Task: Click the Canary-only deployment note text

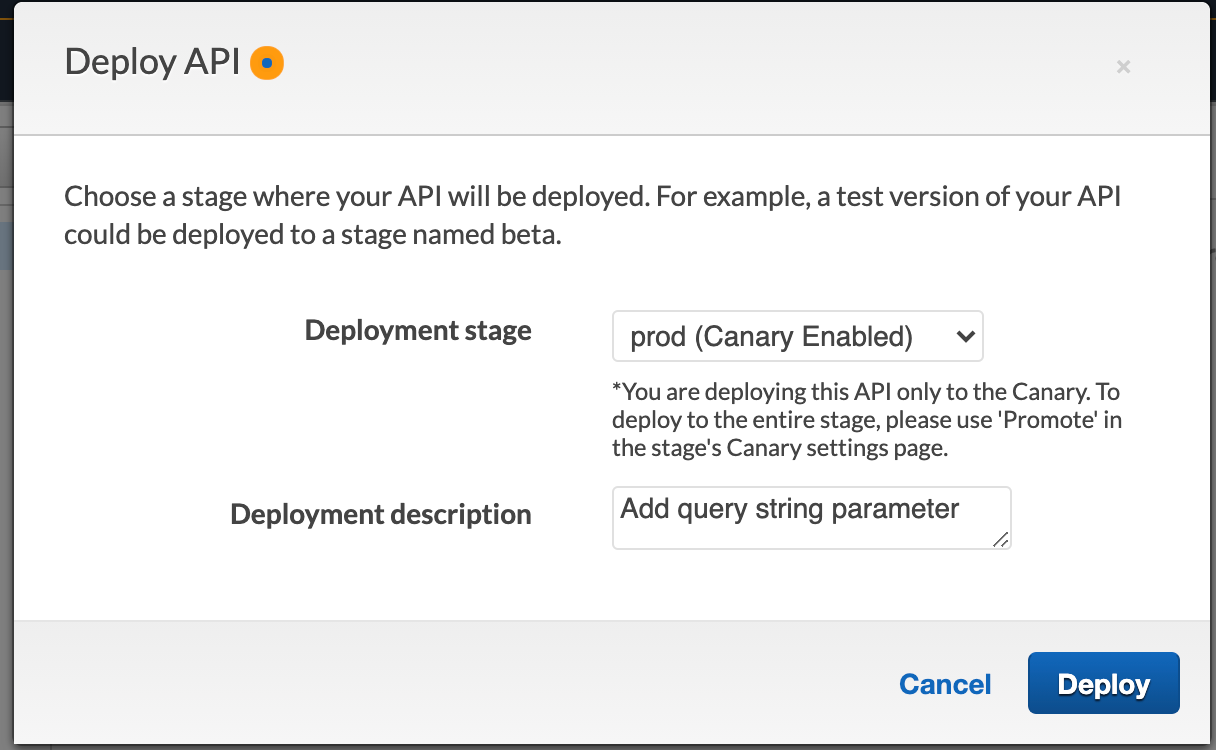Action: (866, 420)
